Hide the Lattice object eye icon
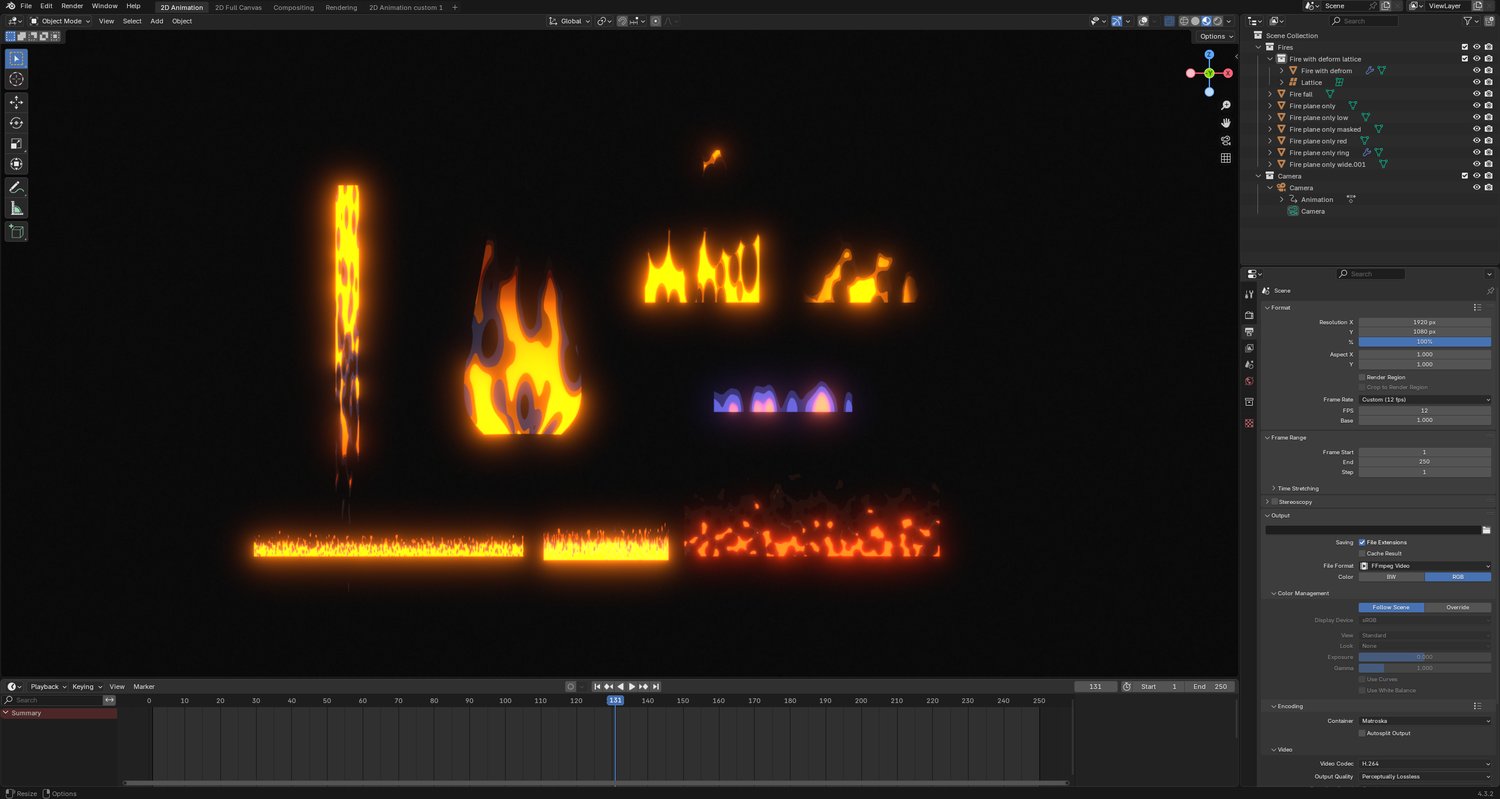The width and height of the screenshot is (1500, 799). 1477,82
